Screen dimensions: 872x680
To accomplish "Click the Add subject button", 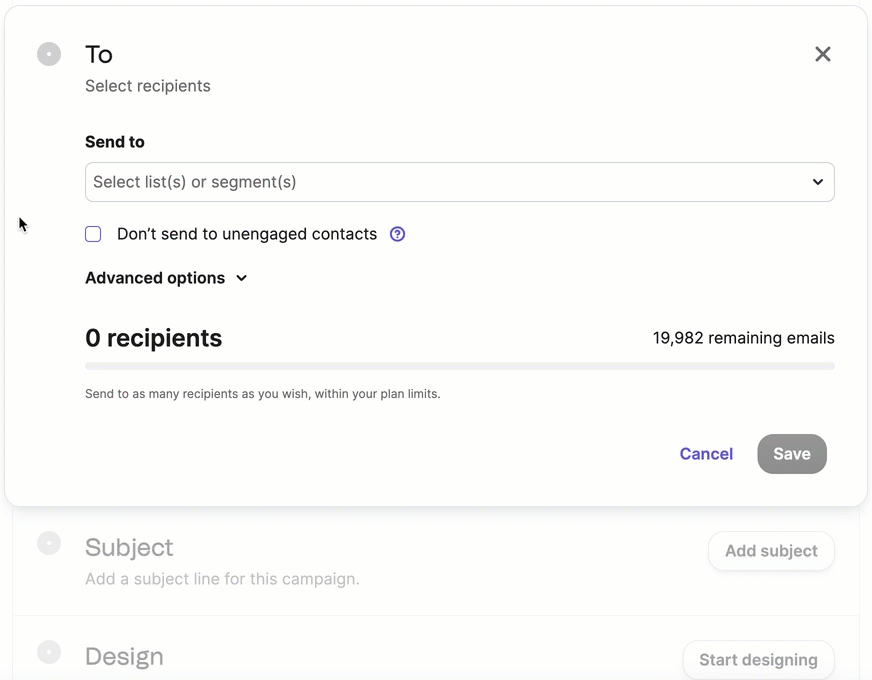I will point(771,550).
